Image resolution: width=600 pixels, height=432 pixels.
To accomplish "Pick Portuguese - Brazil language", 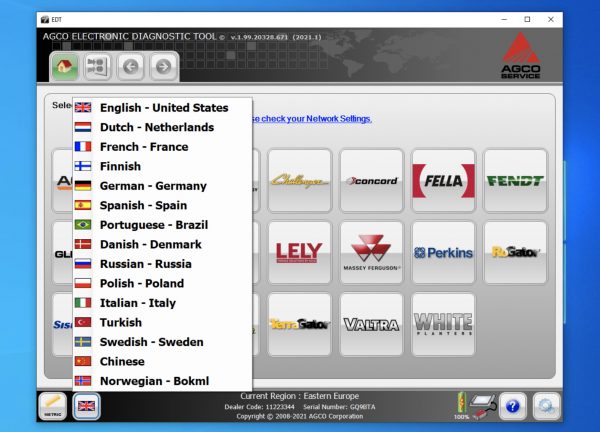I will click(162, 225).
